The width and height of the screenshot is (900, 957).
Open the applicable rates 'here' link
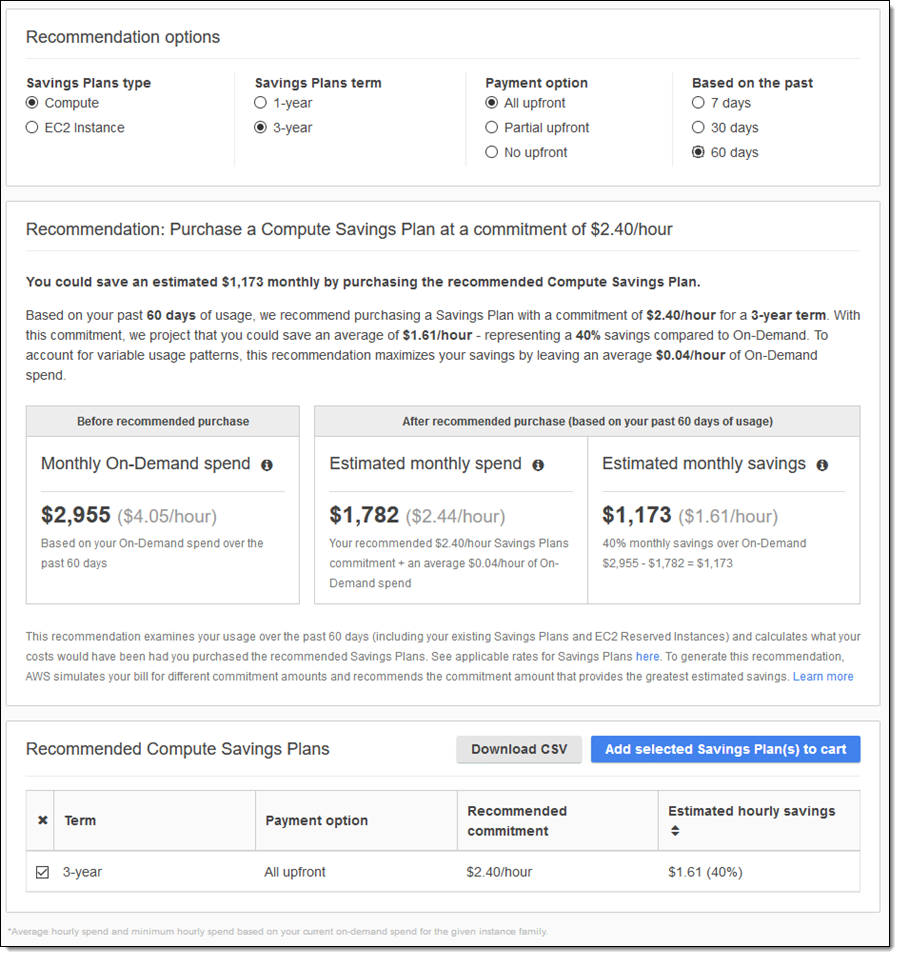tap(647, 657)
